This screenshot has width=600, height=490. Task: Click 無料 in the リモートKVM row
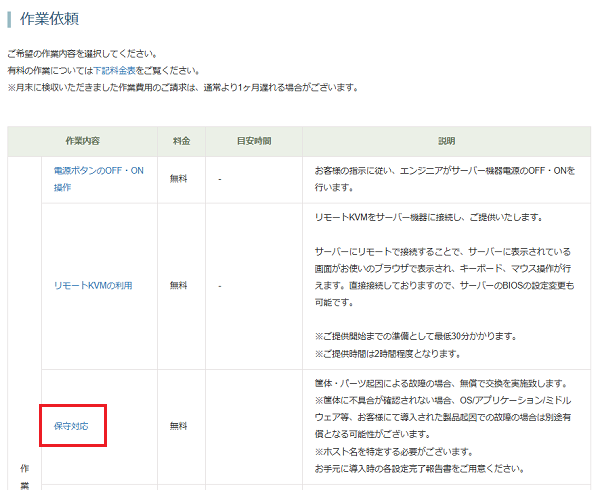pyautogui.click(x=178, y=285)
